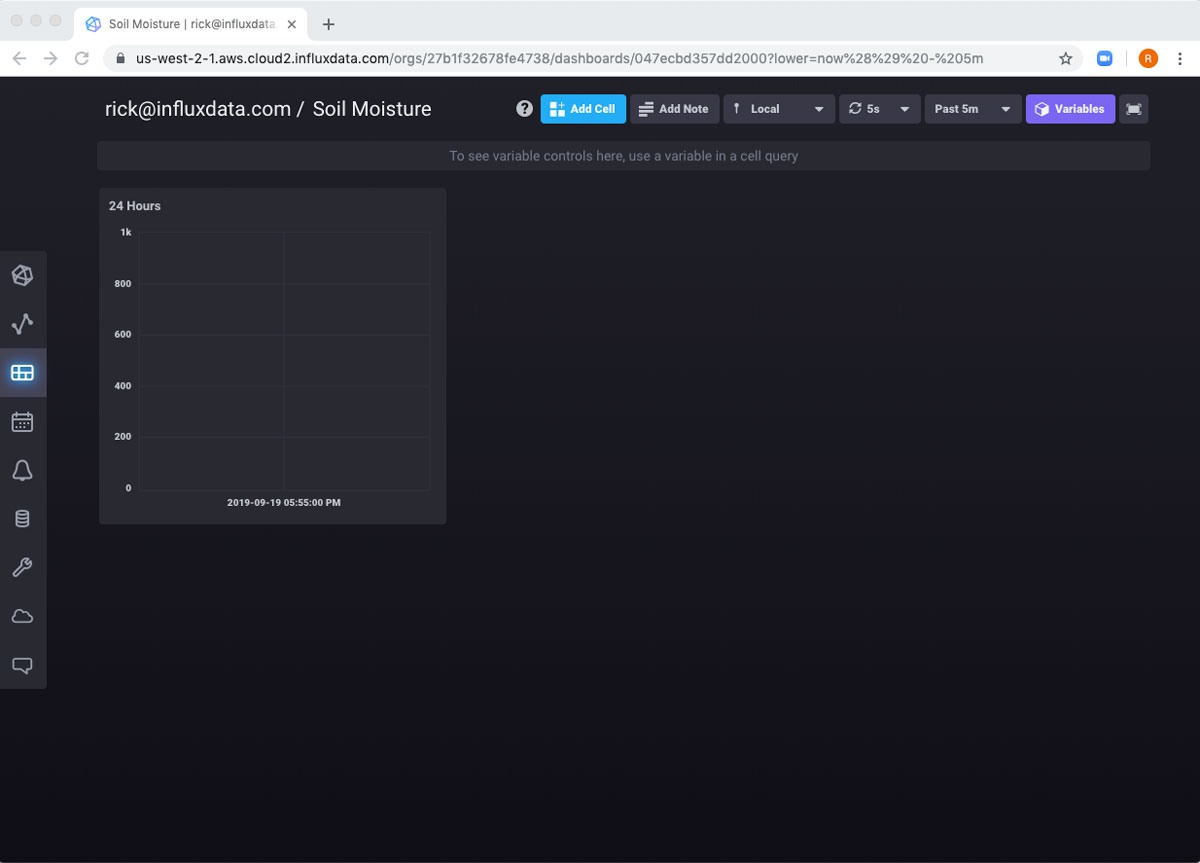Viewport: 1200px width, 863px height.
Task: Toggle the Variables controls button
Action: point(1069,109)
